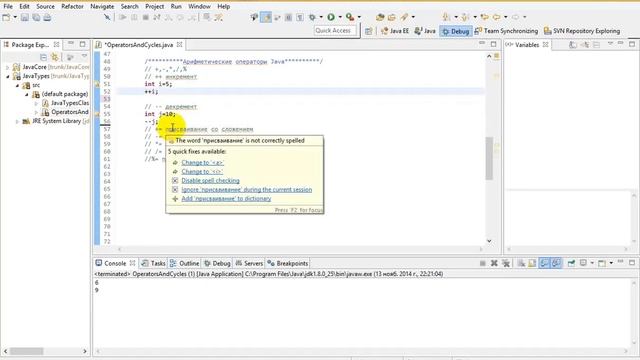Switch to Team Synchronizing perspective
Screen dimensions: 640x360
click(x=506, y=31)
